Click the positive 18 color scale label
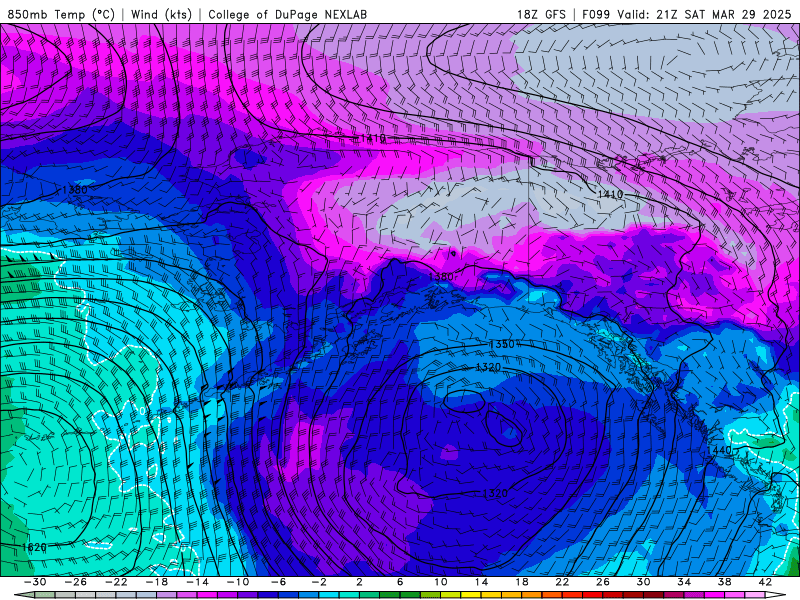Image resolution: width=800 pixels, height=600 pixels. pos(522,582)
